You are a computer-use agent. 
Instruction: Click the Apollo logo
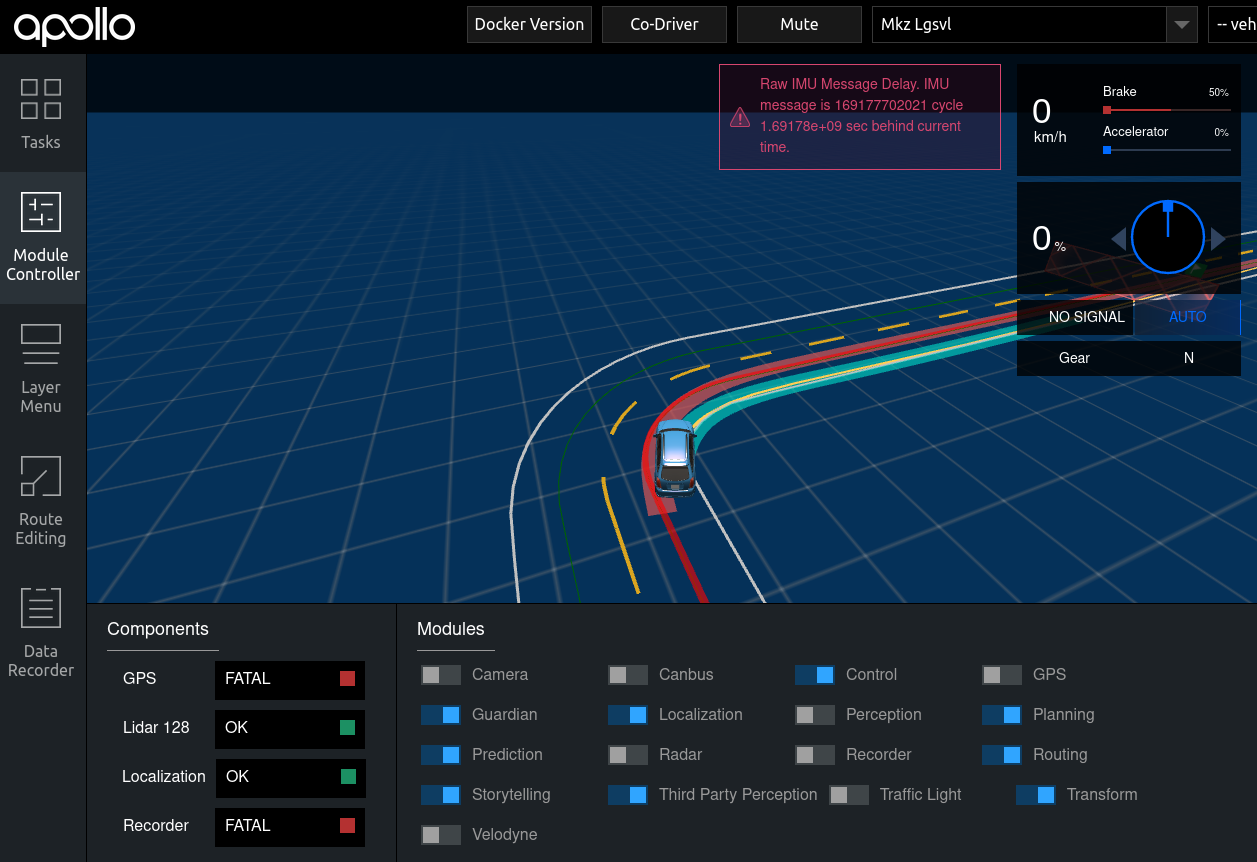(72, 24)
